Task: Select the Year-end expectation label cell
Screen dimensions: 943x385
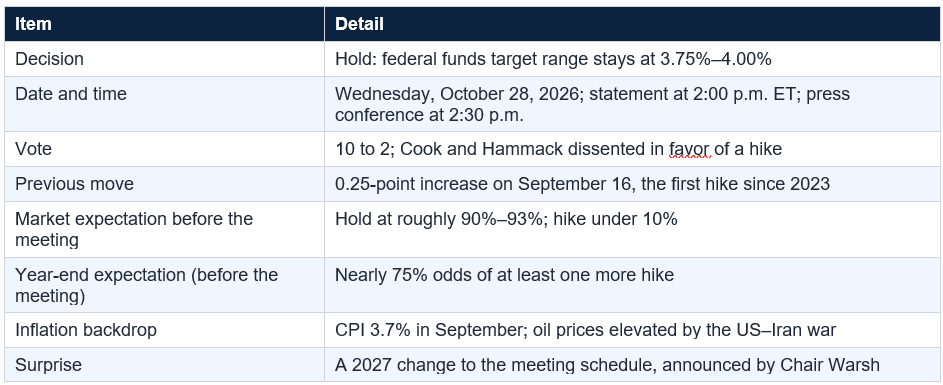Action: pyautogui.click(x=164, y=285)
